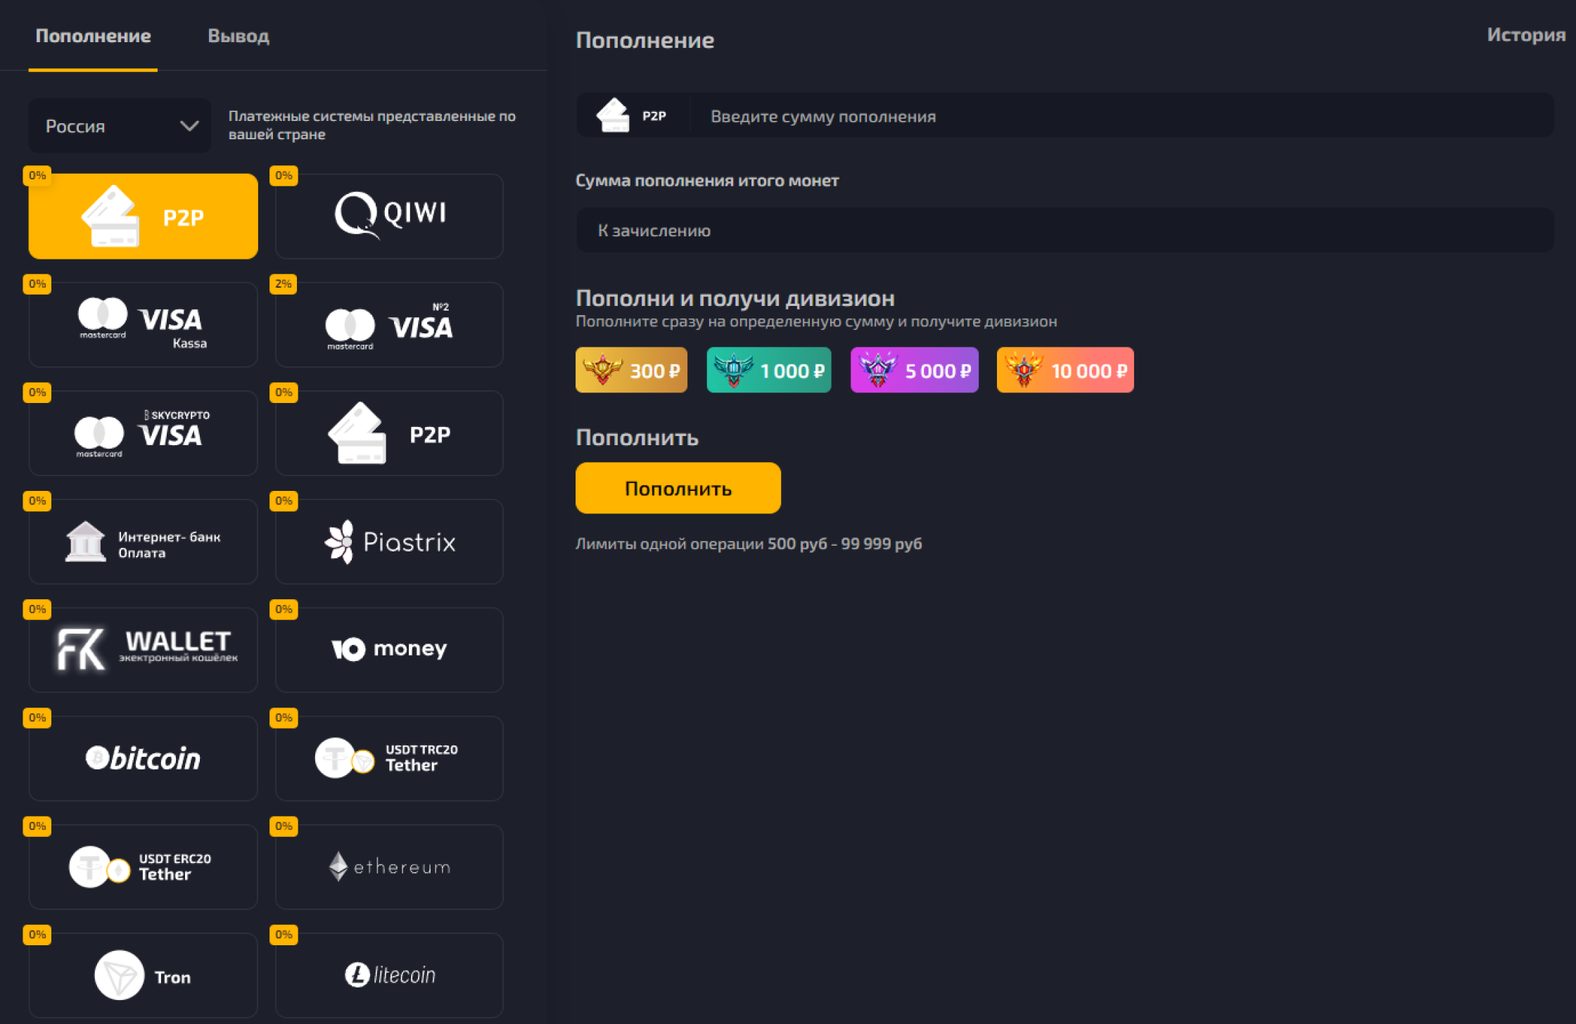Select the highlighted yellow P2P payment method
The width and height of the screenshot is (1576, 1024).
143,216
